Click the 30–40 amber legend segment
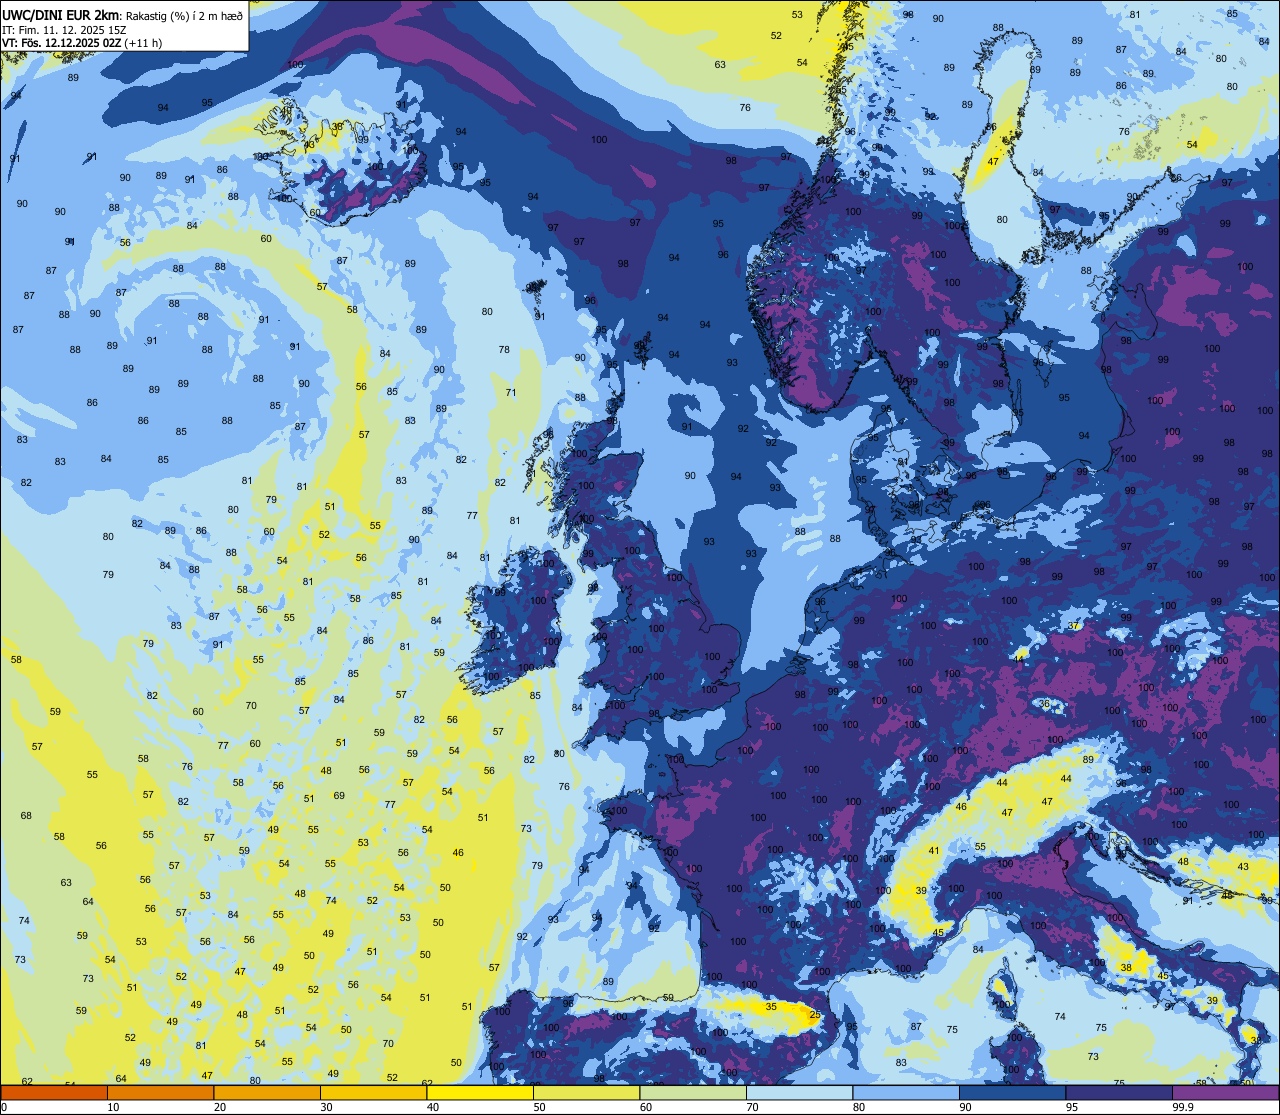This screenshot has width=1280, height=1115. (x=373, y=1092)
